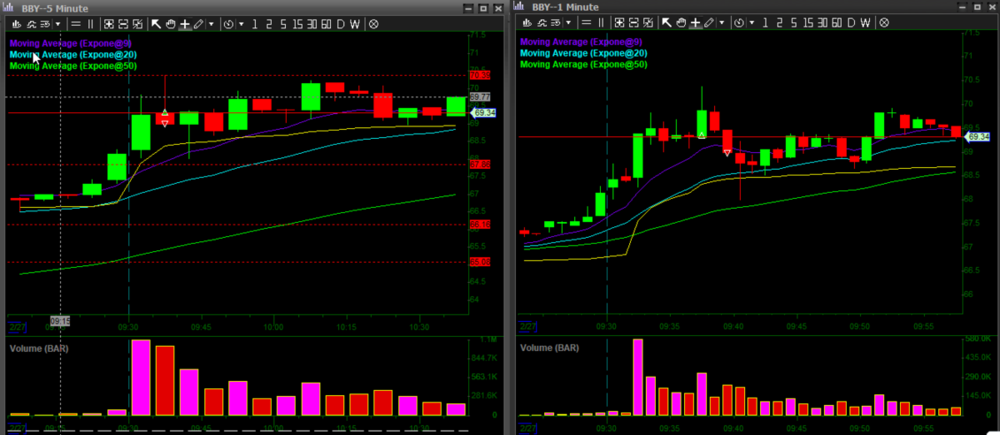Viewport: 1000px width, 435px height.
Task: Expand drawing tools dropdown arrow in 1 Minute chart
Action: (x=721, y=22)
